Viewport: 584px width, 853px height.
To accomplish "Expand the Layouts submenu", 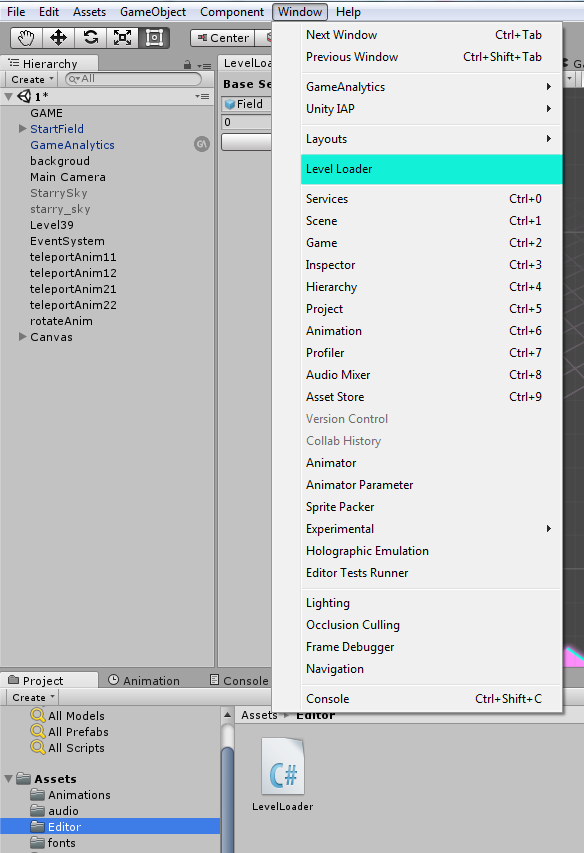I will click(x=431, y=139).
